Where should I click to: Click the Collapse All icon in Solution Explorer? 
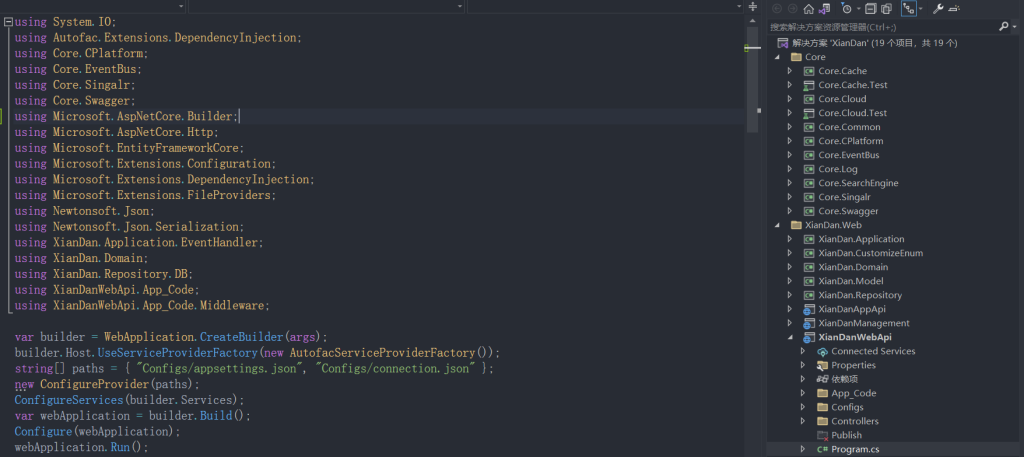click(x=872, y=8)
